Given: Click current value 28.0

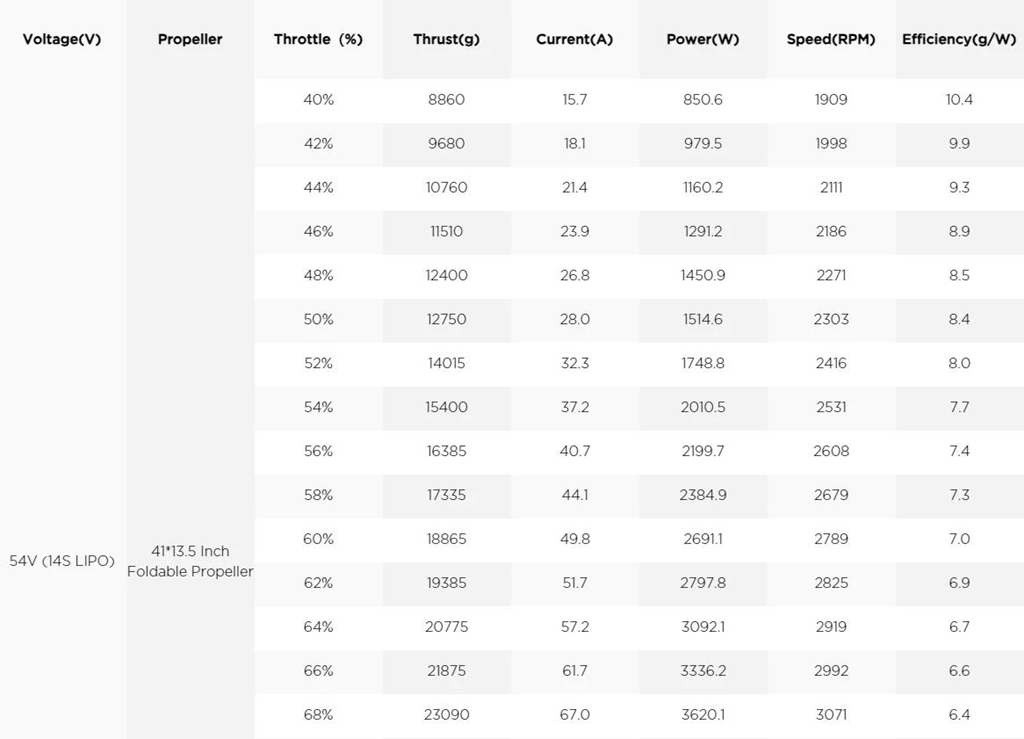Looking at the screenshot, I should [575, 319].
